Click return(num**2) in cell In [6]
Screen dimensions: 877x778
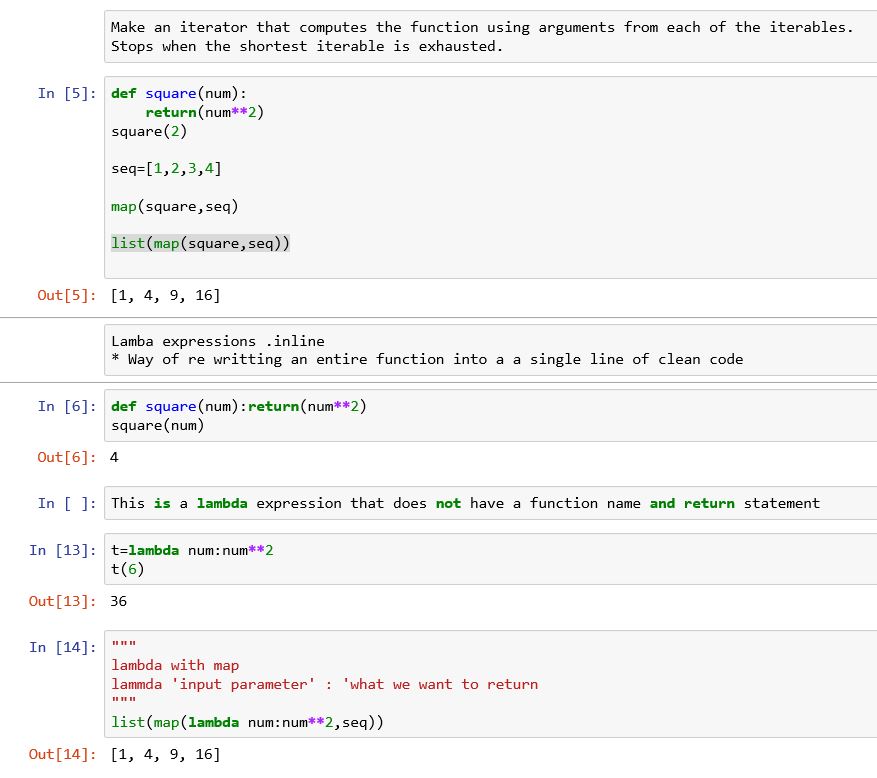pyautogui.click(x=290, y=406)
